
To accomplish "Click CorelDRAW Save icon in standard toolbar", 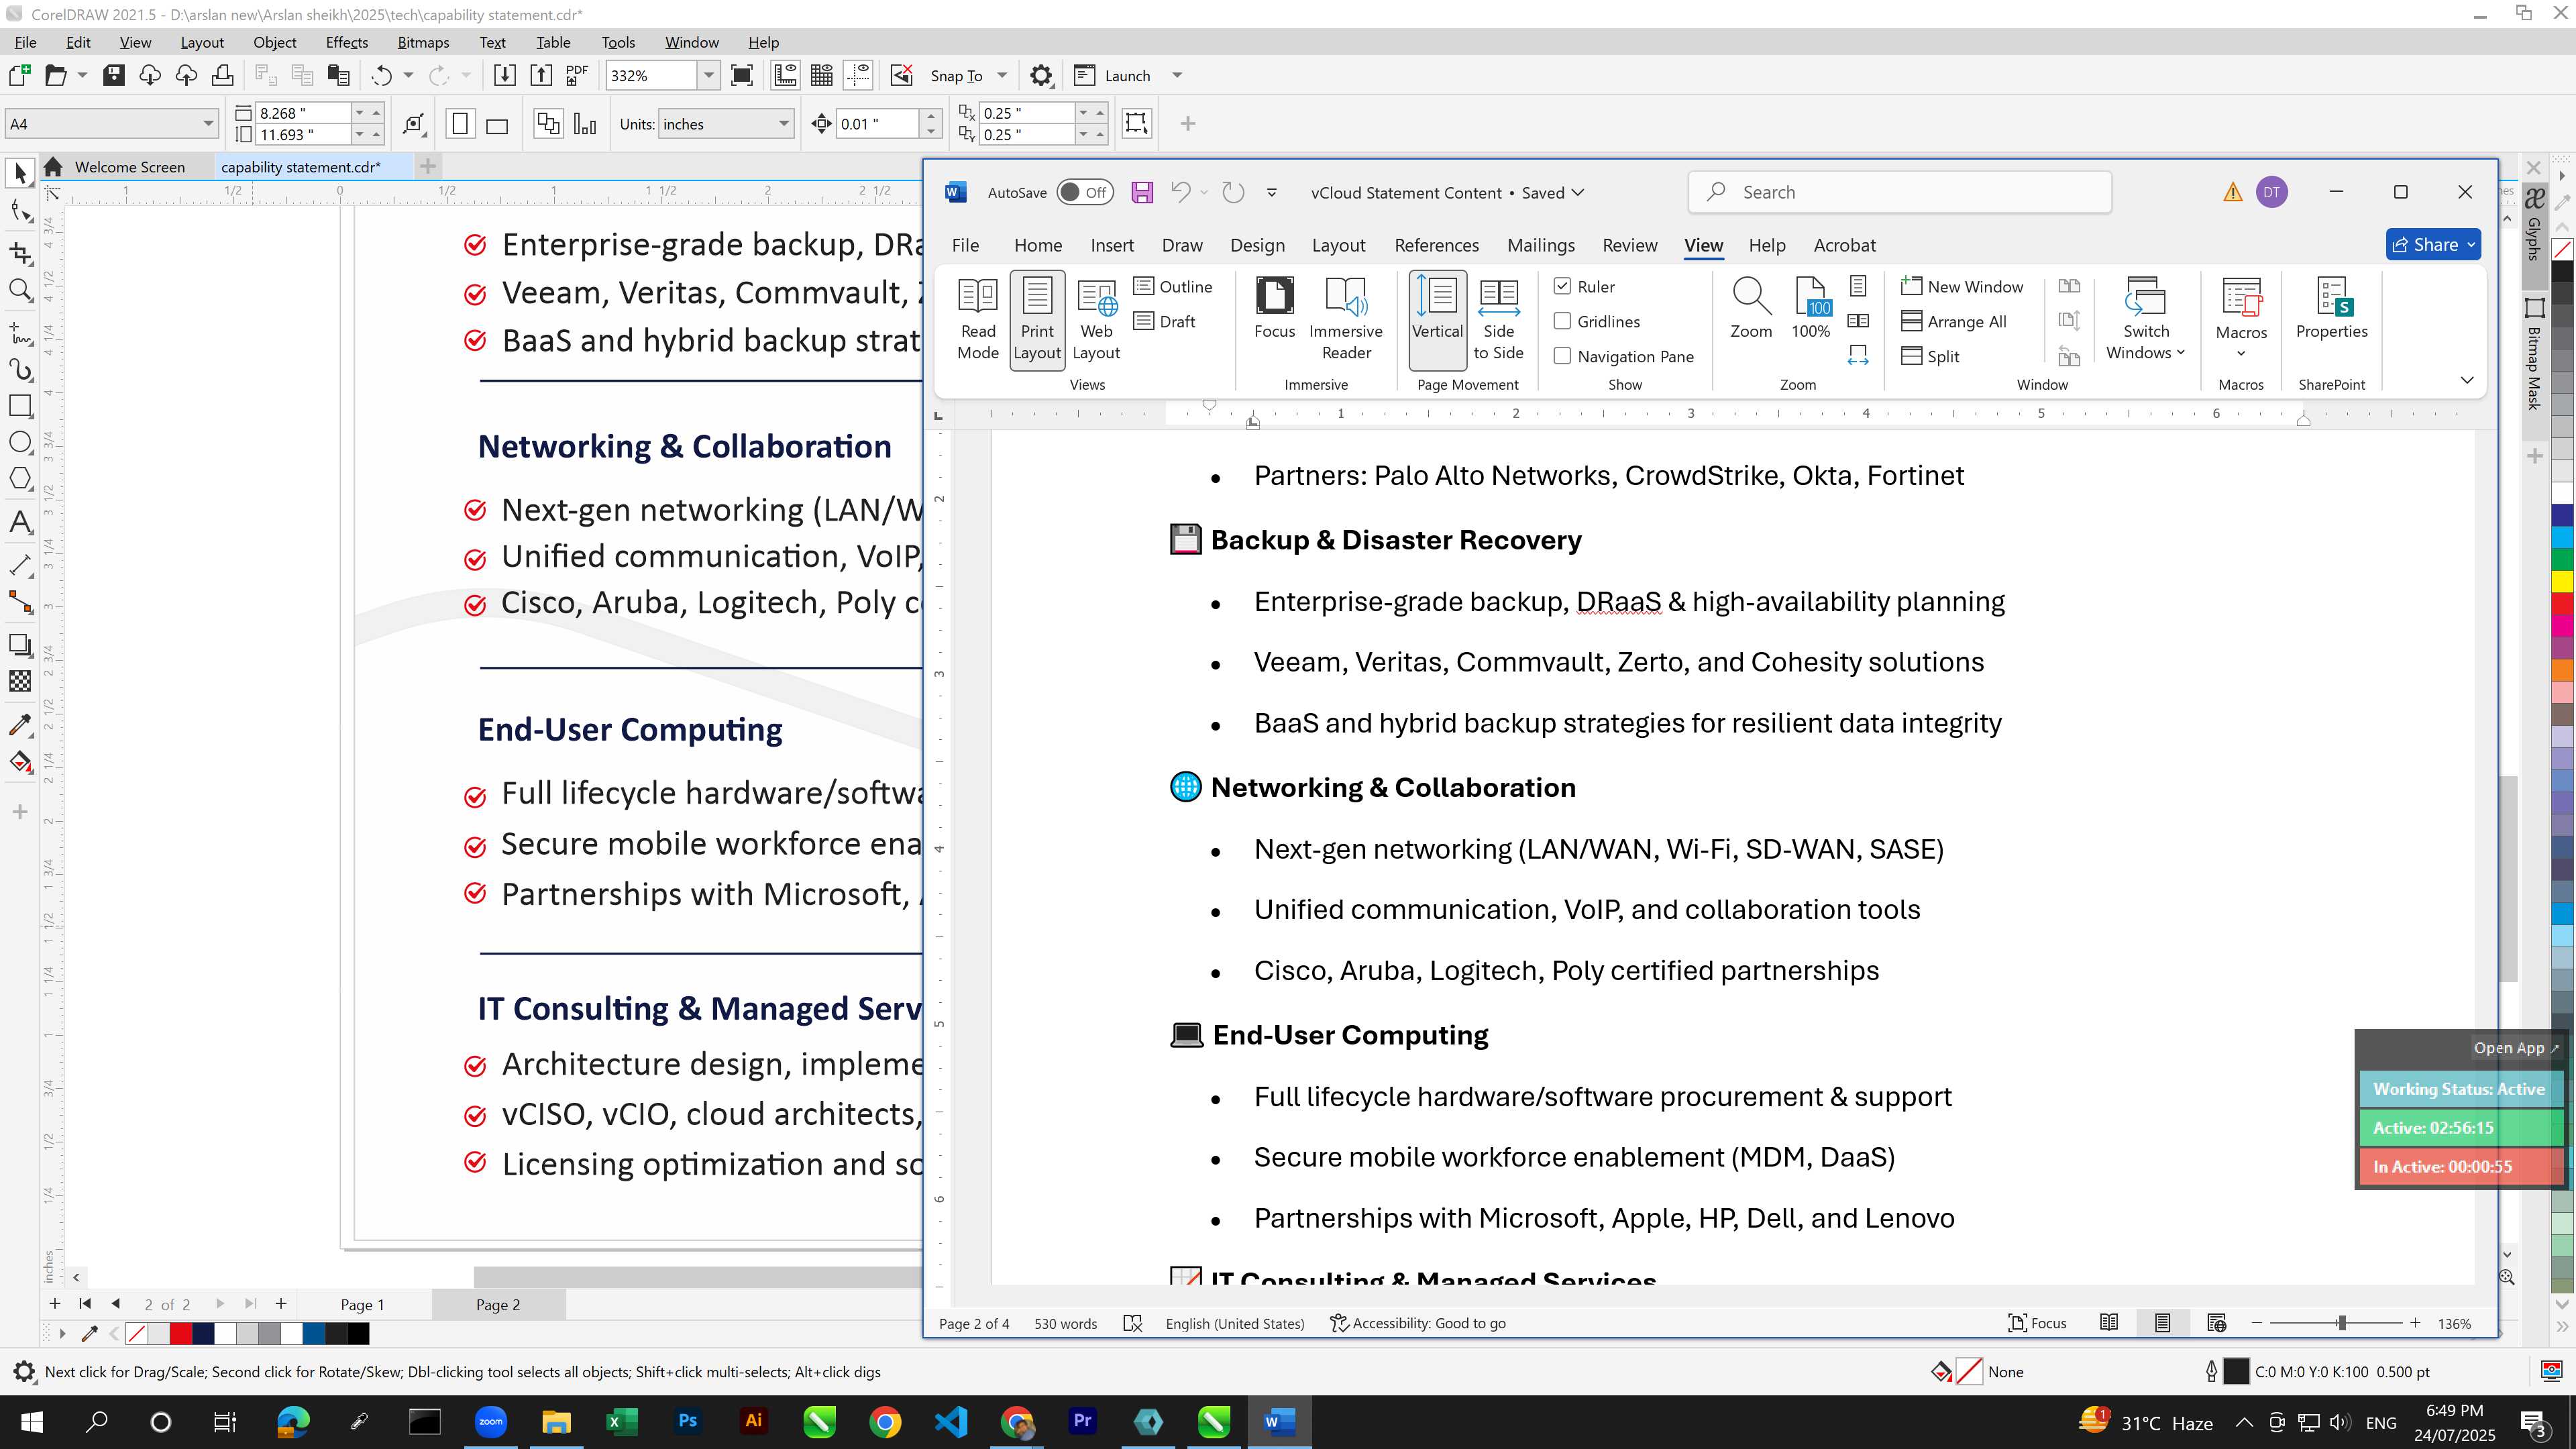I will pos(114,75).
